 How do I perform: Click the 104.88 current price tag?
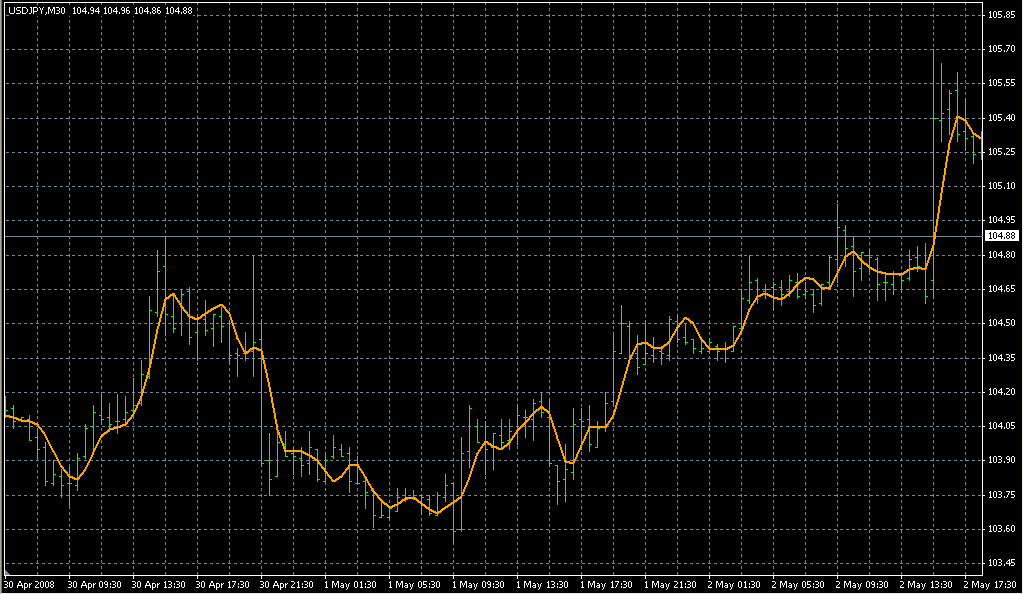click(1000, 236)
